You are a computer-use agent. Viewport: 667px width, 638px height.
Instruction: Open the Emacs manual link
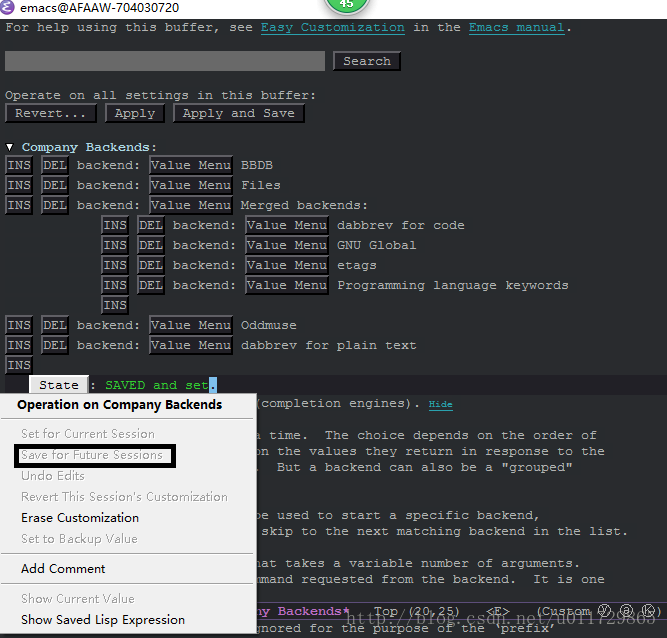(x=516, y=28)
